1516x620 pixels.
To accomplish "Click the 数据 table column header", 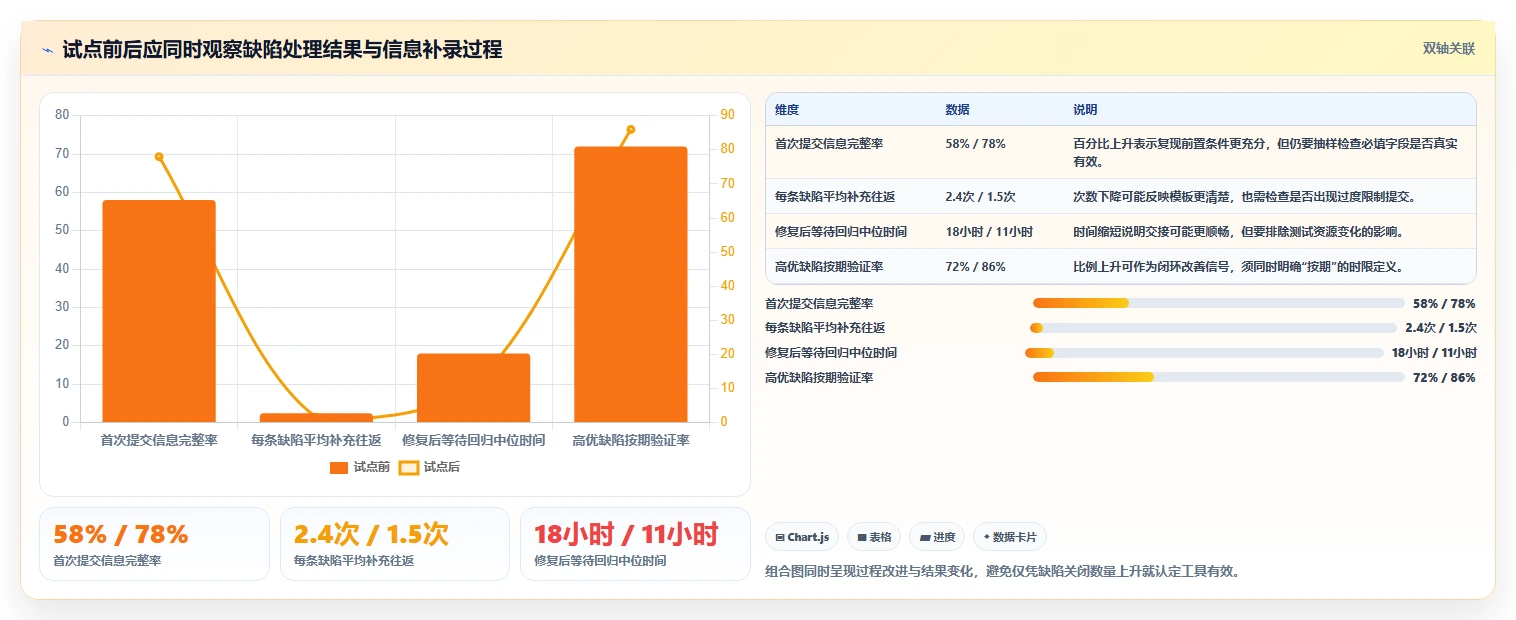I will click(x=957, y=109).
